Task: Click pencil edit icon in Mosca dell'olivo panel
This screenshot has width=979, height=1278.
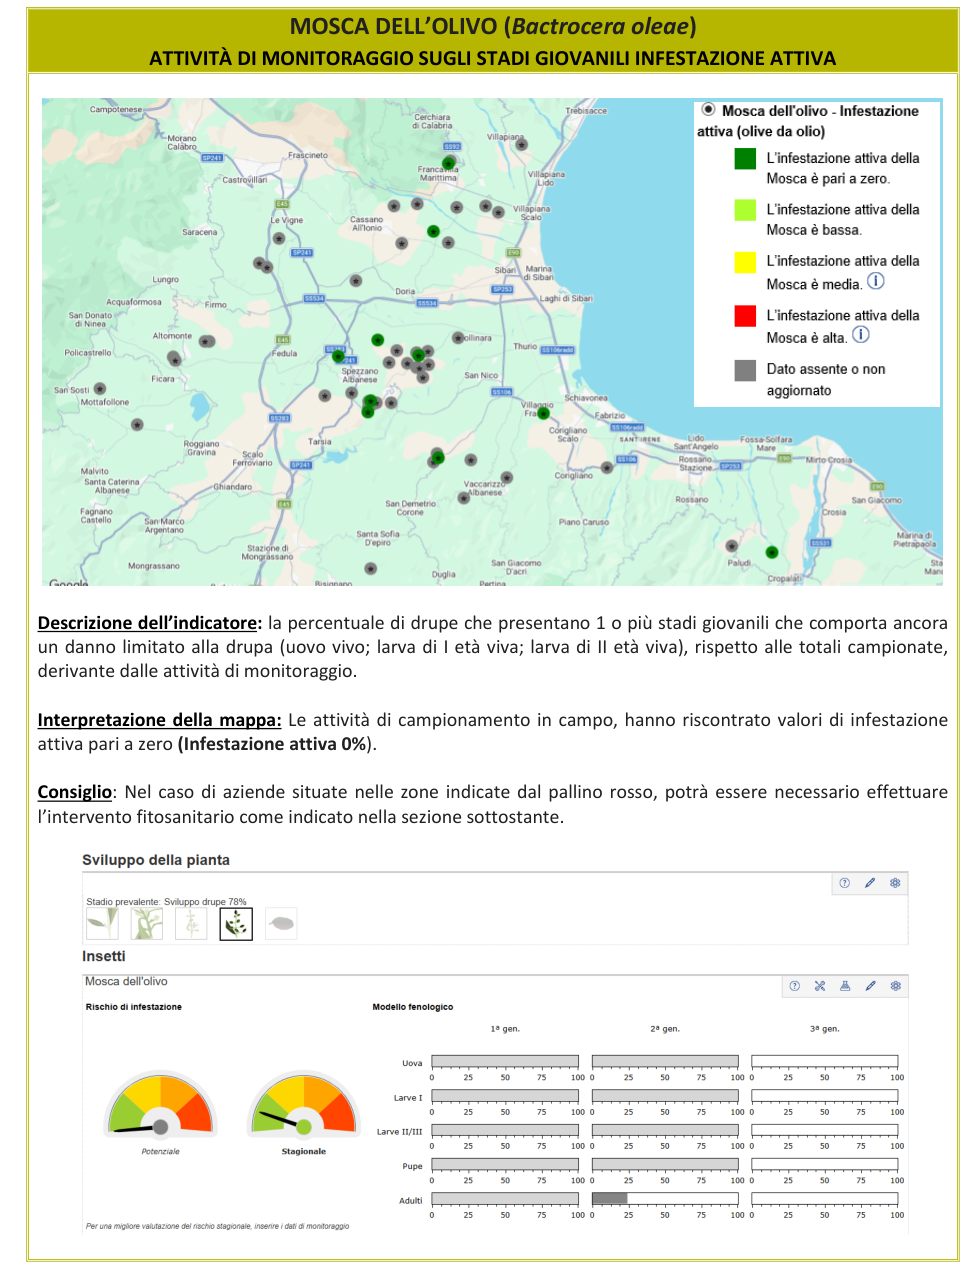Action: pyautogui.click(x=870, y=986)
